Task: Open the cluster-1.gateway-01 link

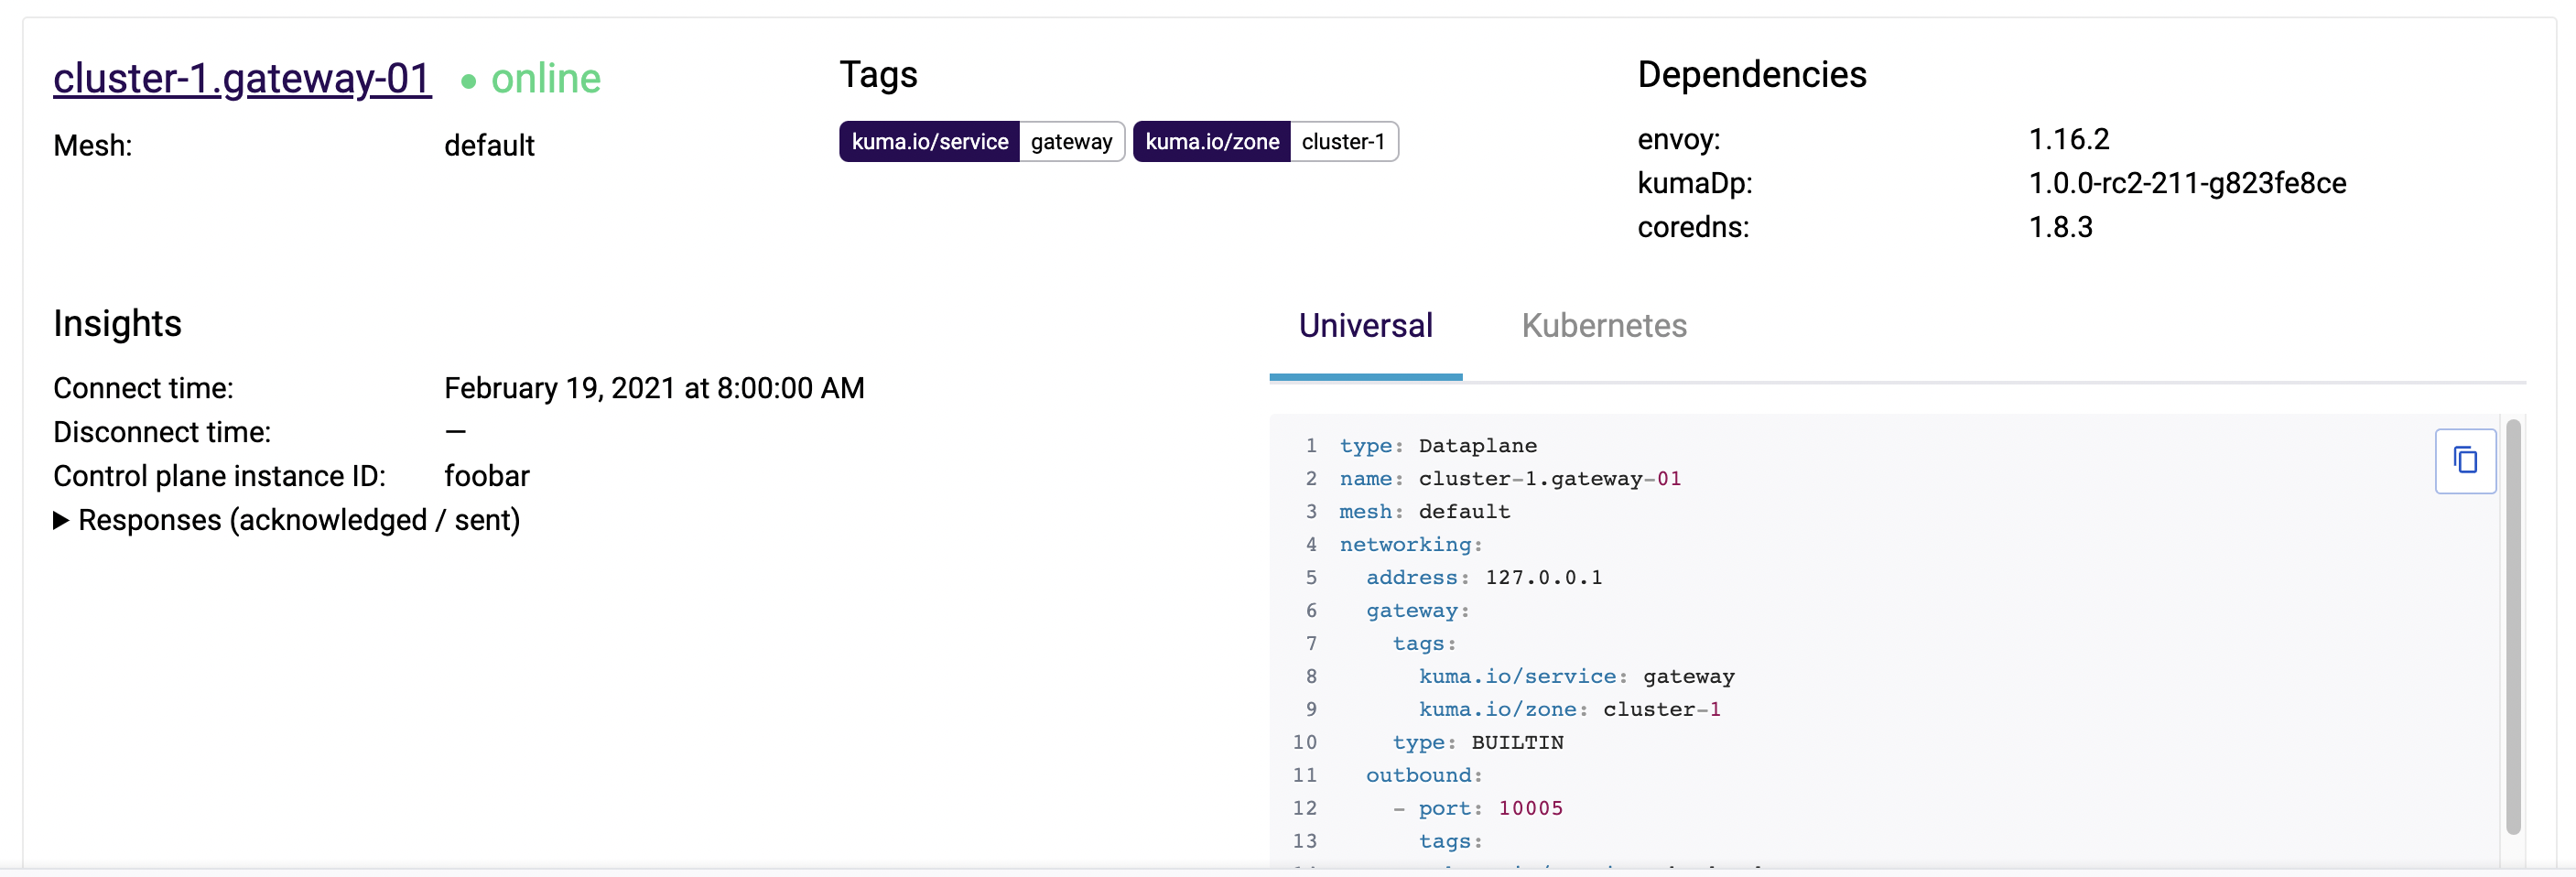Action: [241, 78]
